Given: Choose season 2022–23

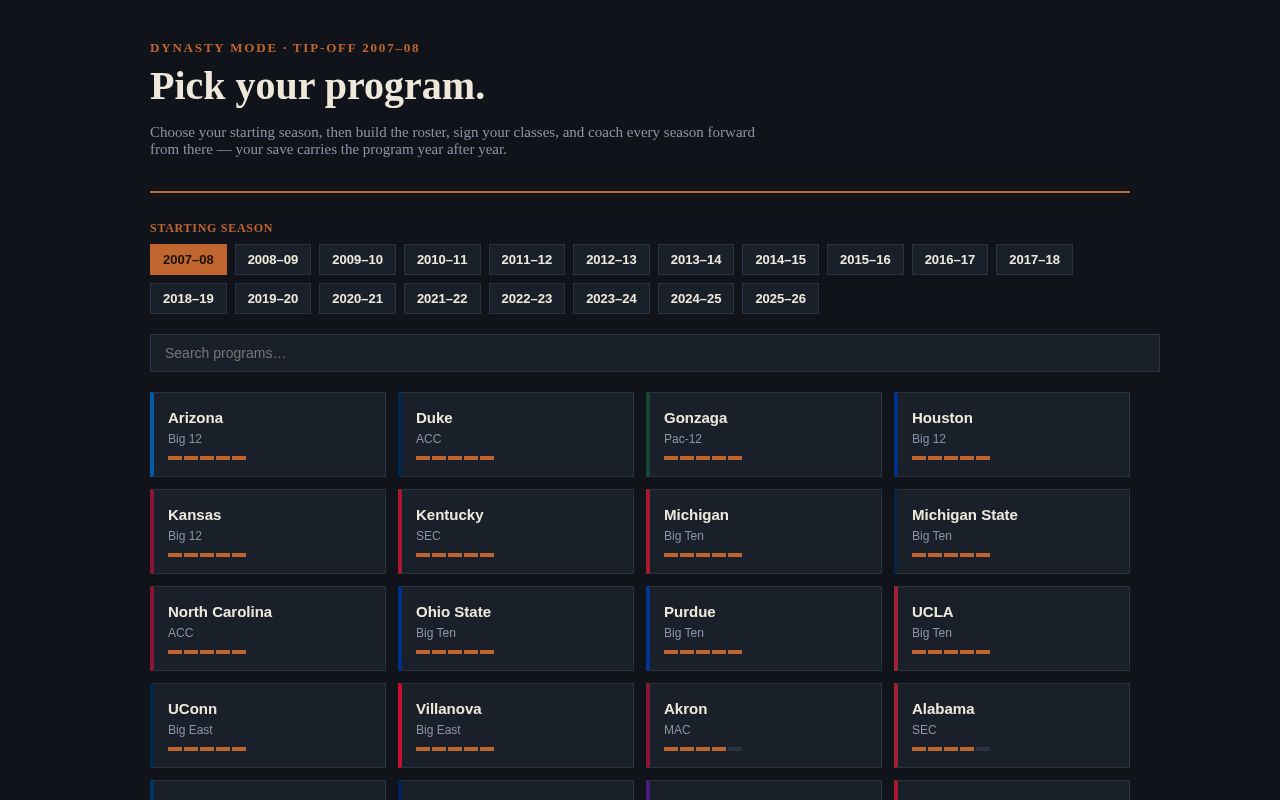Looking at the screenshot, I should point(527,298).
